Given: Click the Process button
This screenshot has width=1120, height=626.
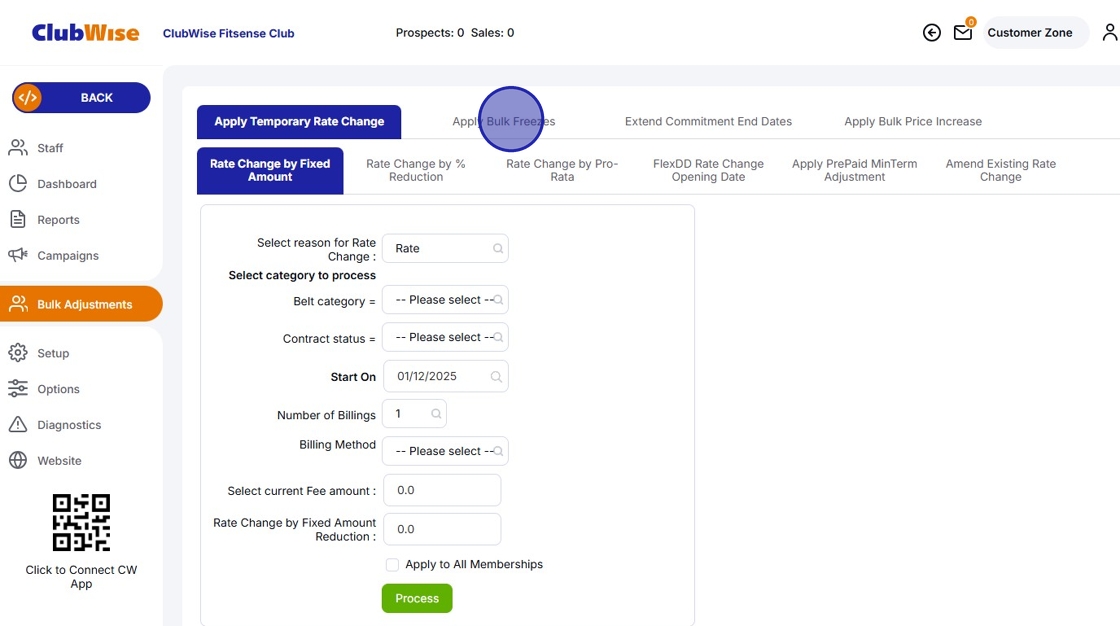Looking at the screenshot, I should (x=417, y=598).
